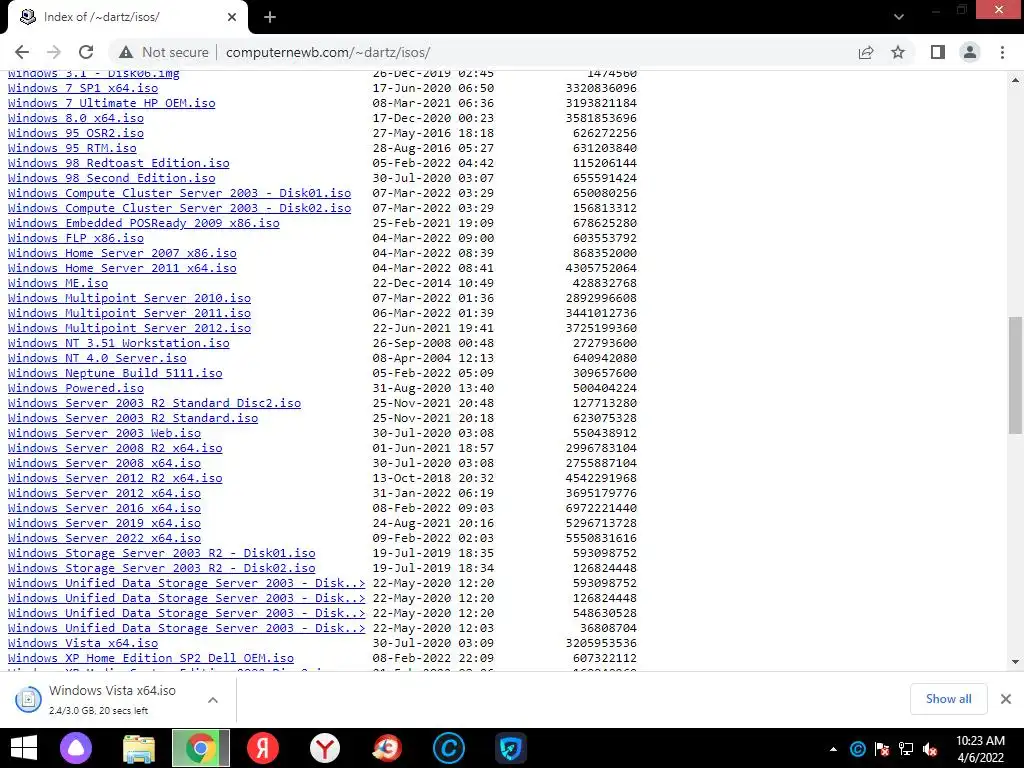Viewport: 1024px width, 768px height.
Task: Select the date 22-Dec-2014 10:49
Action: pyautogui.click(x=433, y=283)
